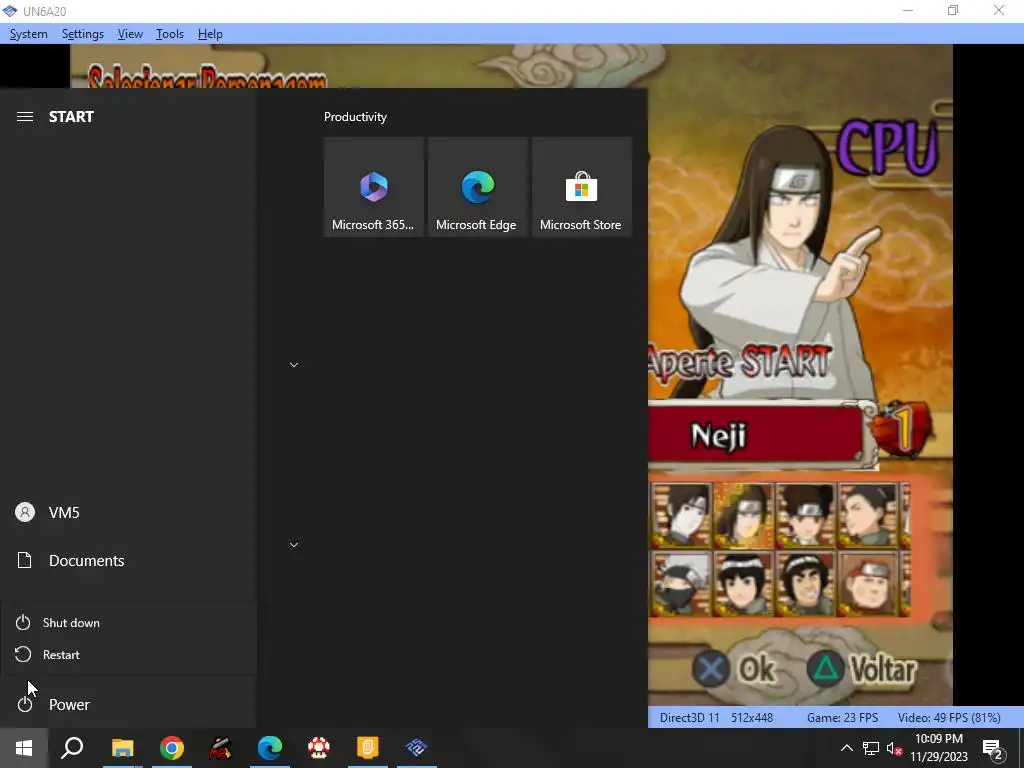This screenshot has width=1024, height=768.
Task: Click the Voltar triangle button in game
Action: 862,669
